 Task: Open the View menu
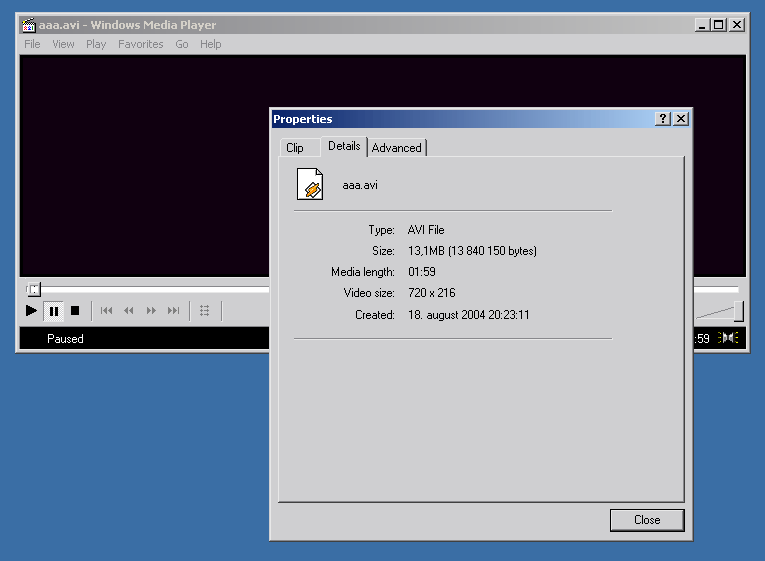click(63, 44)
